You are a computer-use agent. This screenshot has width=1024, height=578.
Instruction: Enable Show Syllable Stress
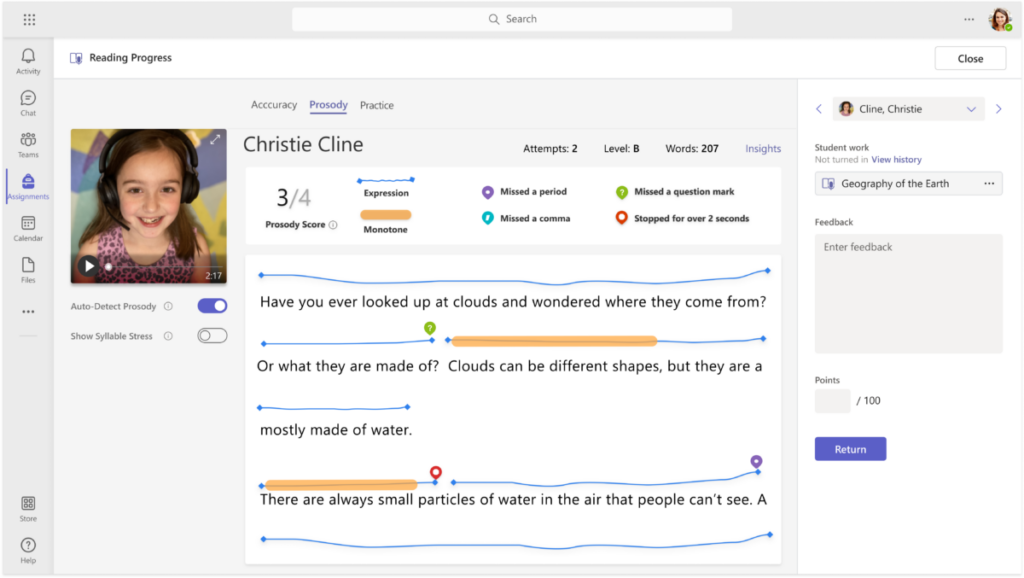click(x=211, y=335)
